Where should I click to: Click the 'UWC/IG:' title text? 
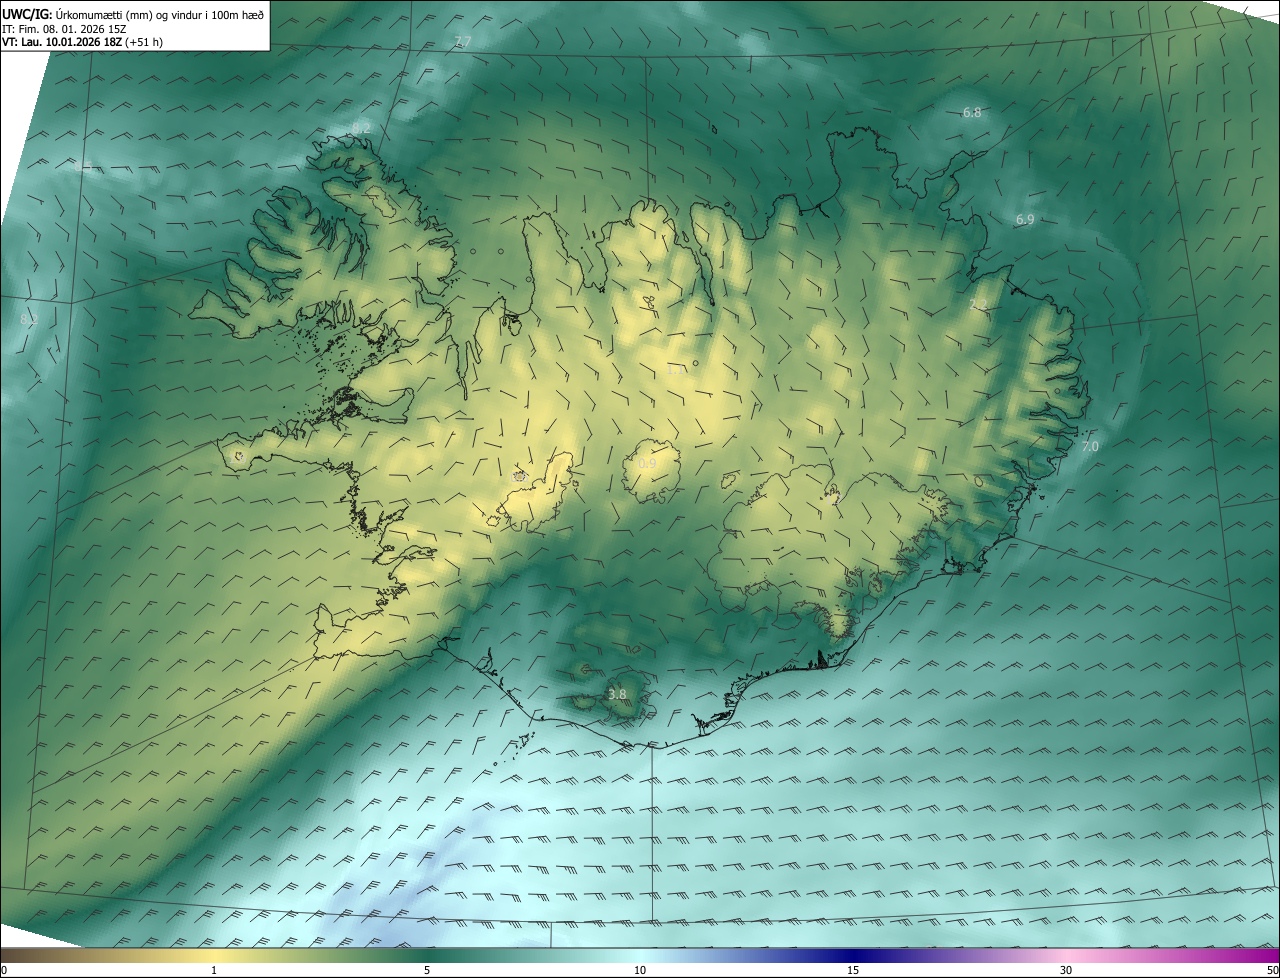click(27, 14)
